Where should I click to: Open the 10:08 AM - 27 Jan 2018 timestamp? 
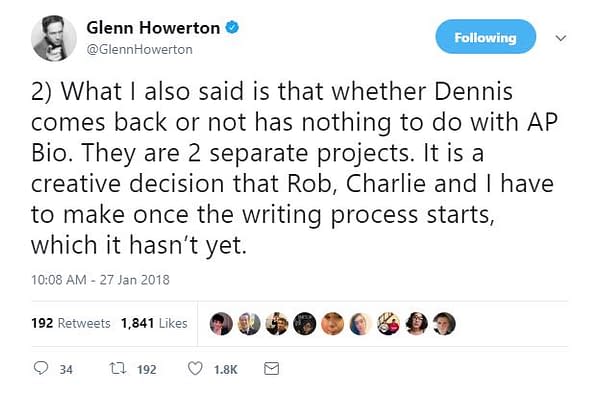point(100,280)
